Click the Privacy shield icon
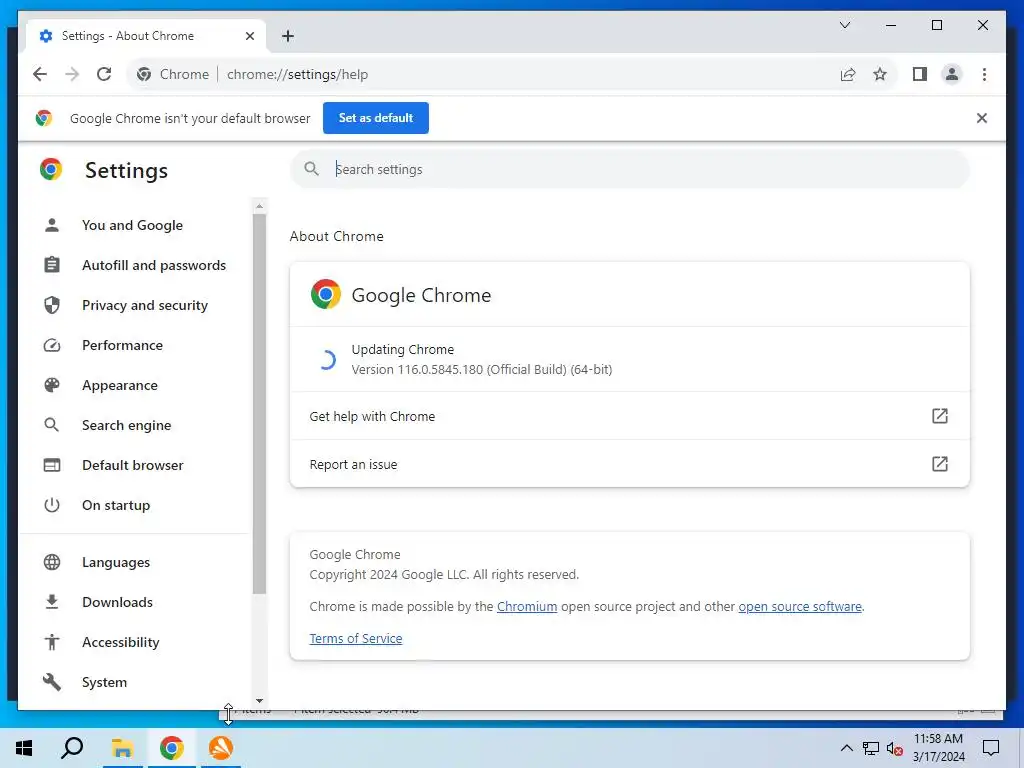The height and width of the screenshot is (768, 1024). (52, 305)
